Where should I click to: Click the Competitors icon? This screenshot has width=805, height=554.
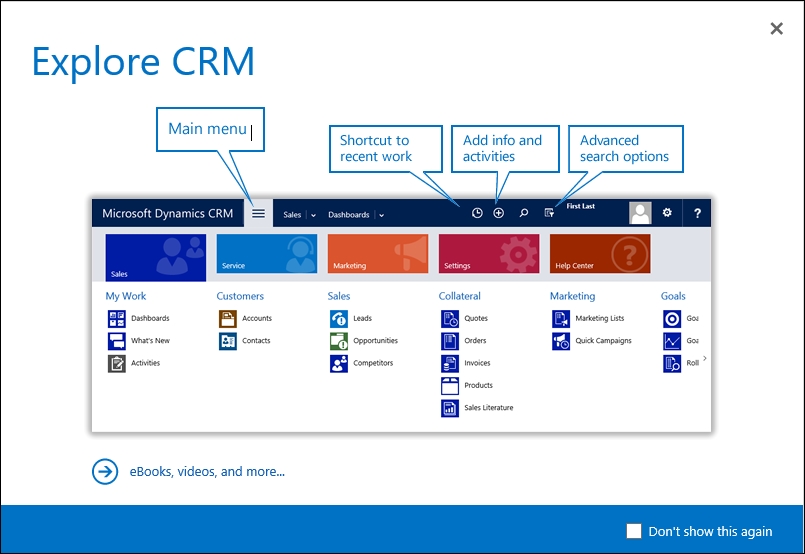pos(339,364)
